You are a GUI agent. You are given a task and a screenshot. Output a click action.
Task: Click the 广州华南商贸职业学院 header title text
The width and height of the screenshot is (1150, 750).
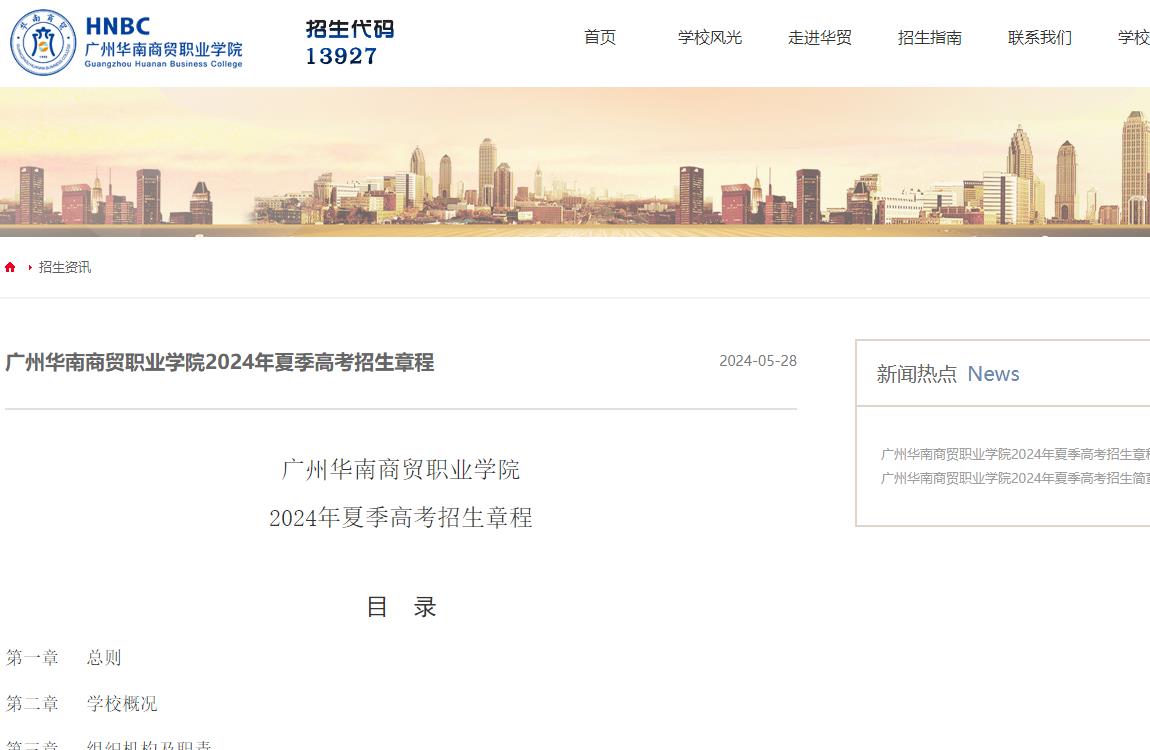point(164,49)
